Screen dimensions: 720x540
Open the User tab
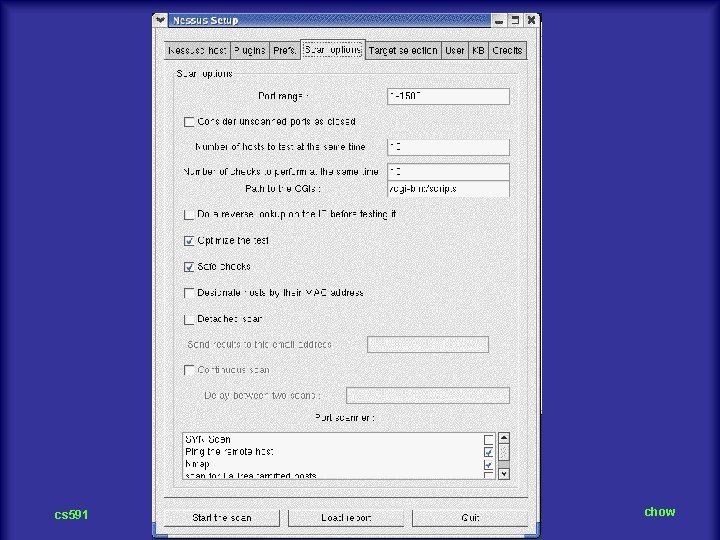[x=455, y=51]
